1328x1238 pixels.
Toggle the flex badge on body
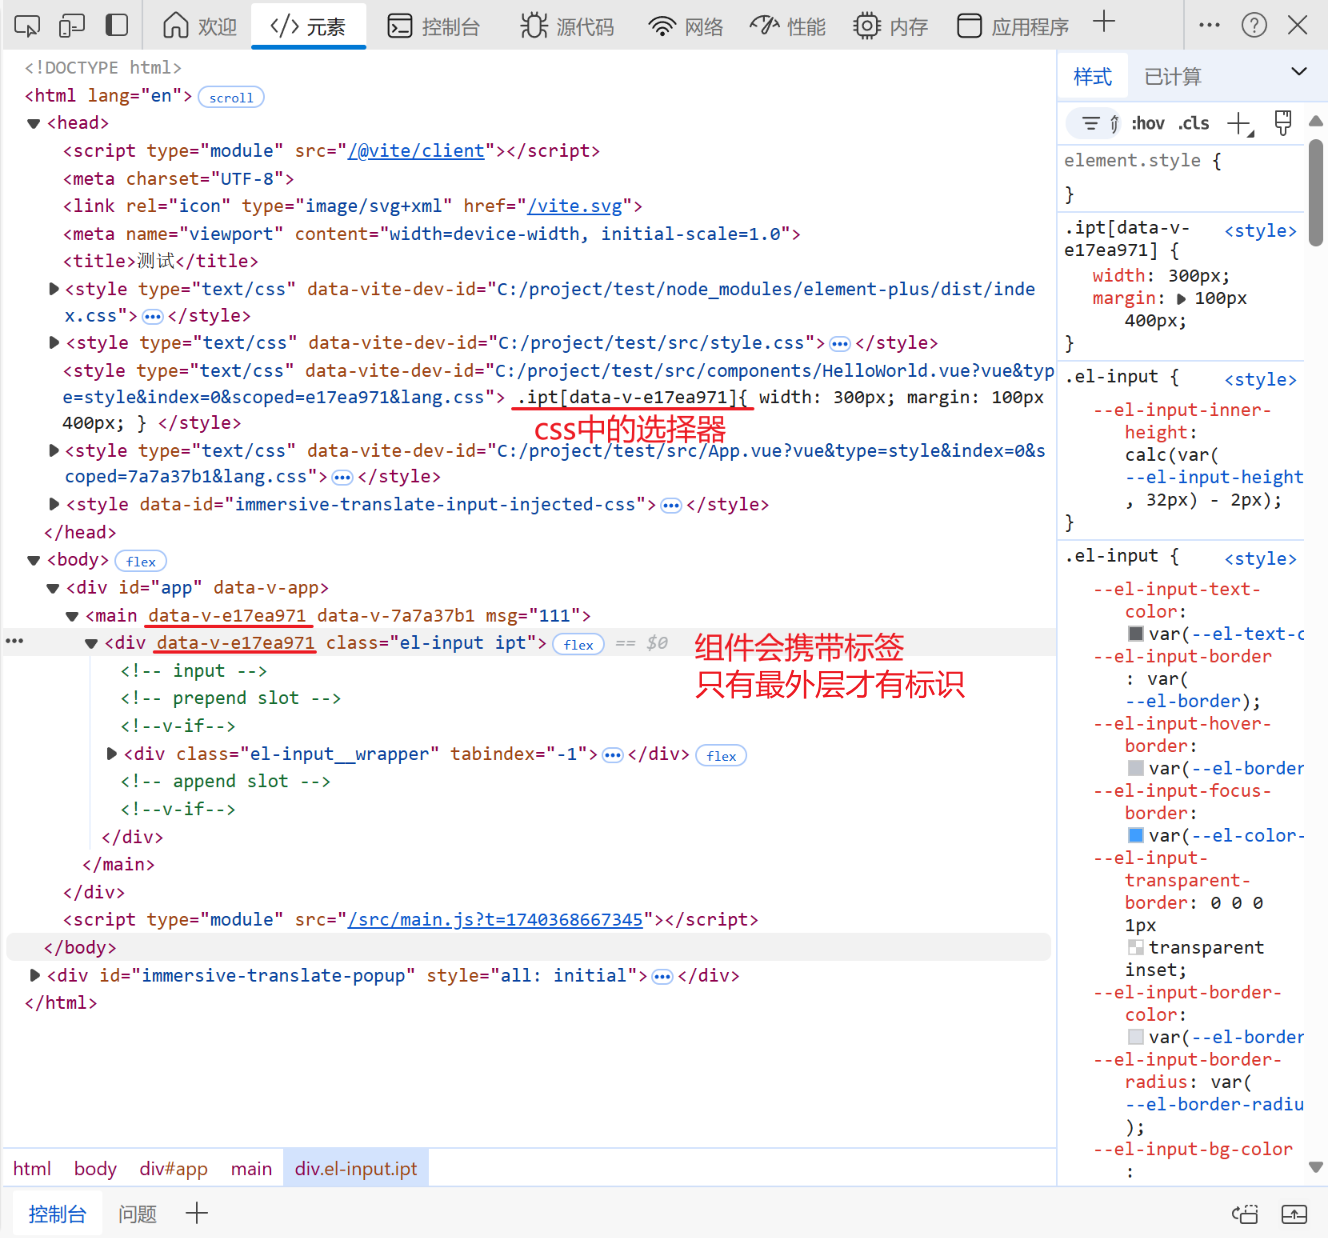coord(141,562)
